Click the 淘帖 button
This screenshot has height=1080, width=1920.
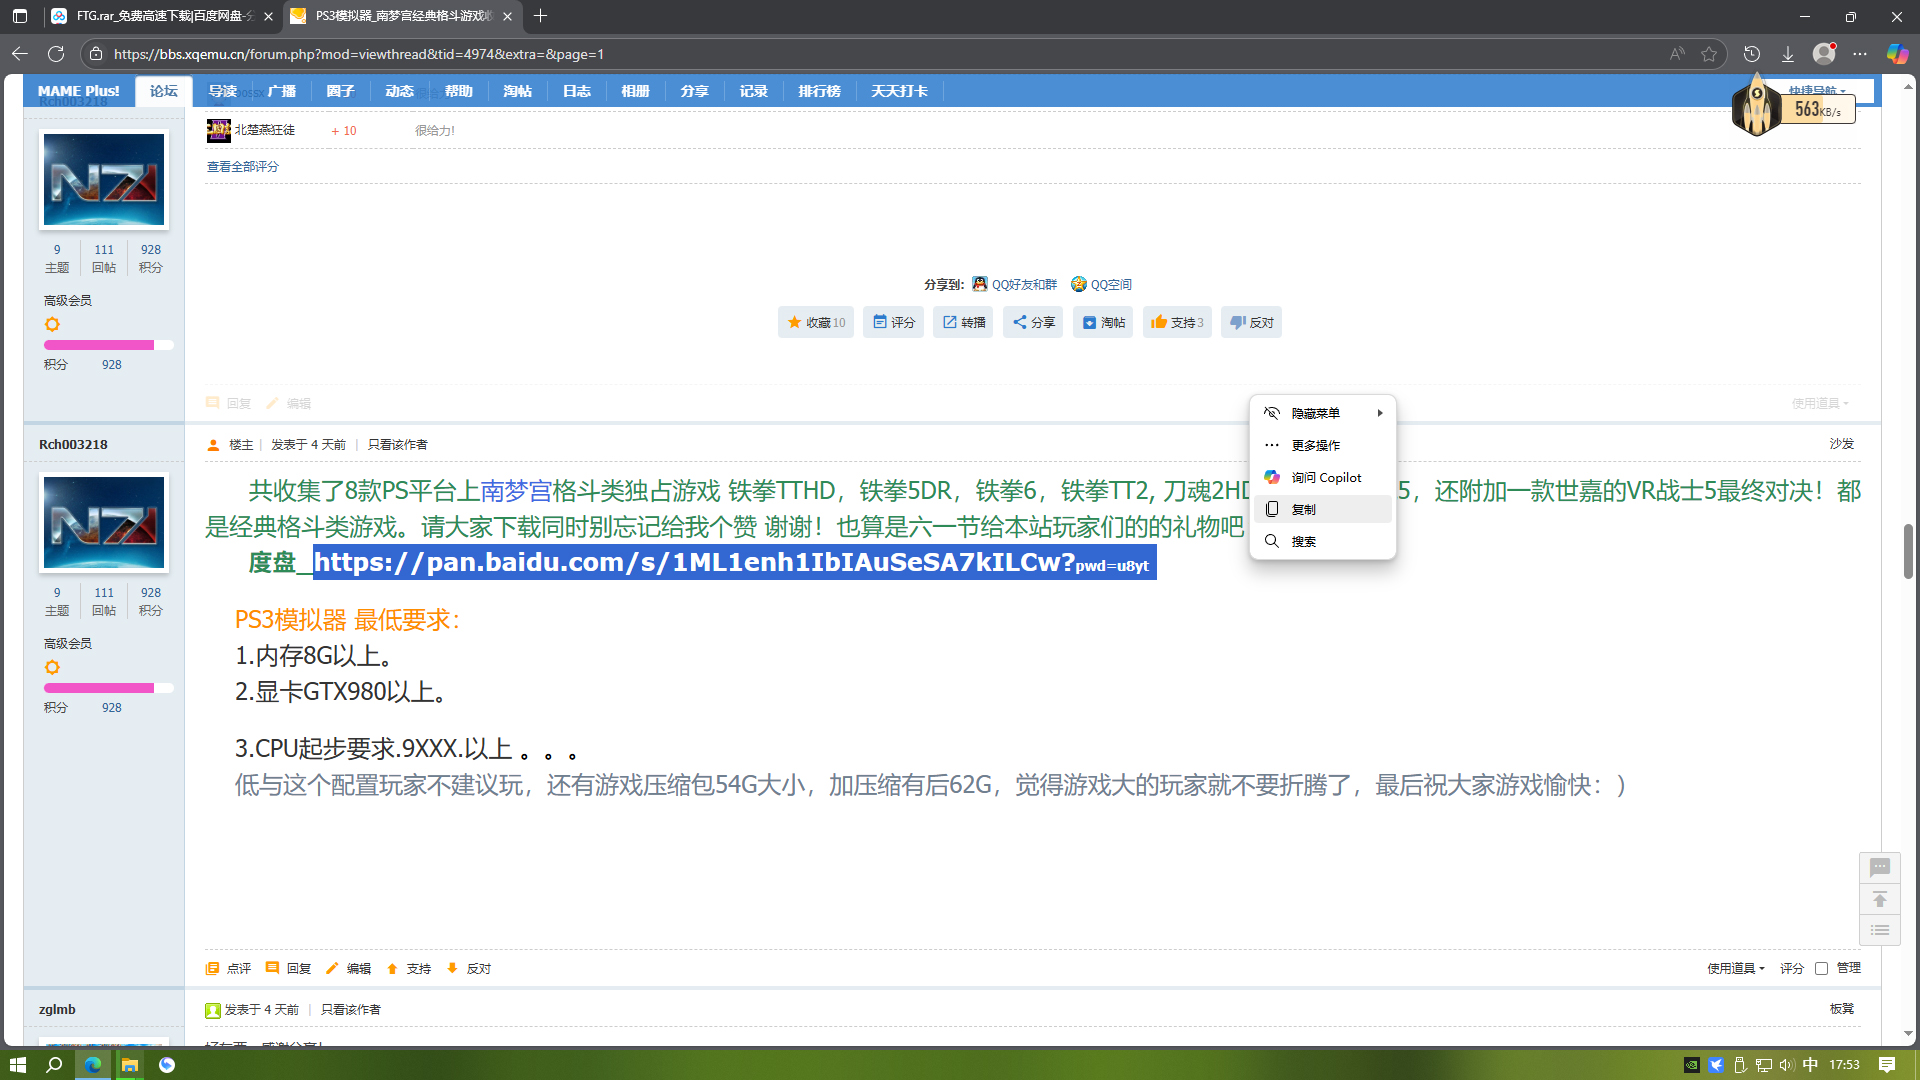coord(1103,322)
